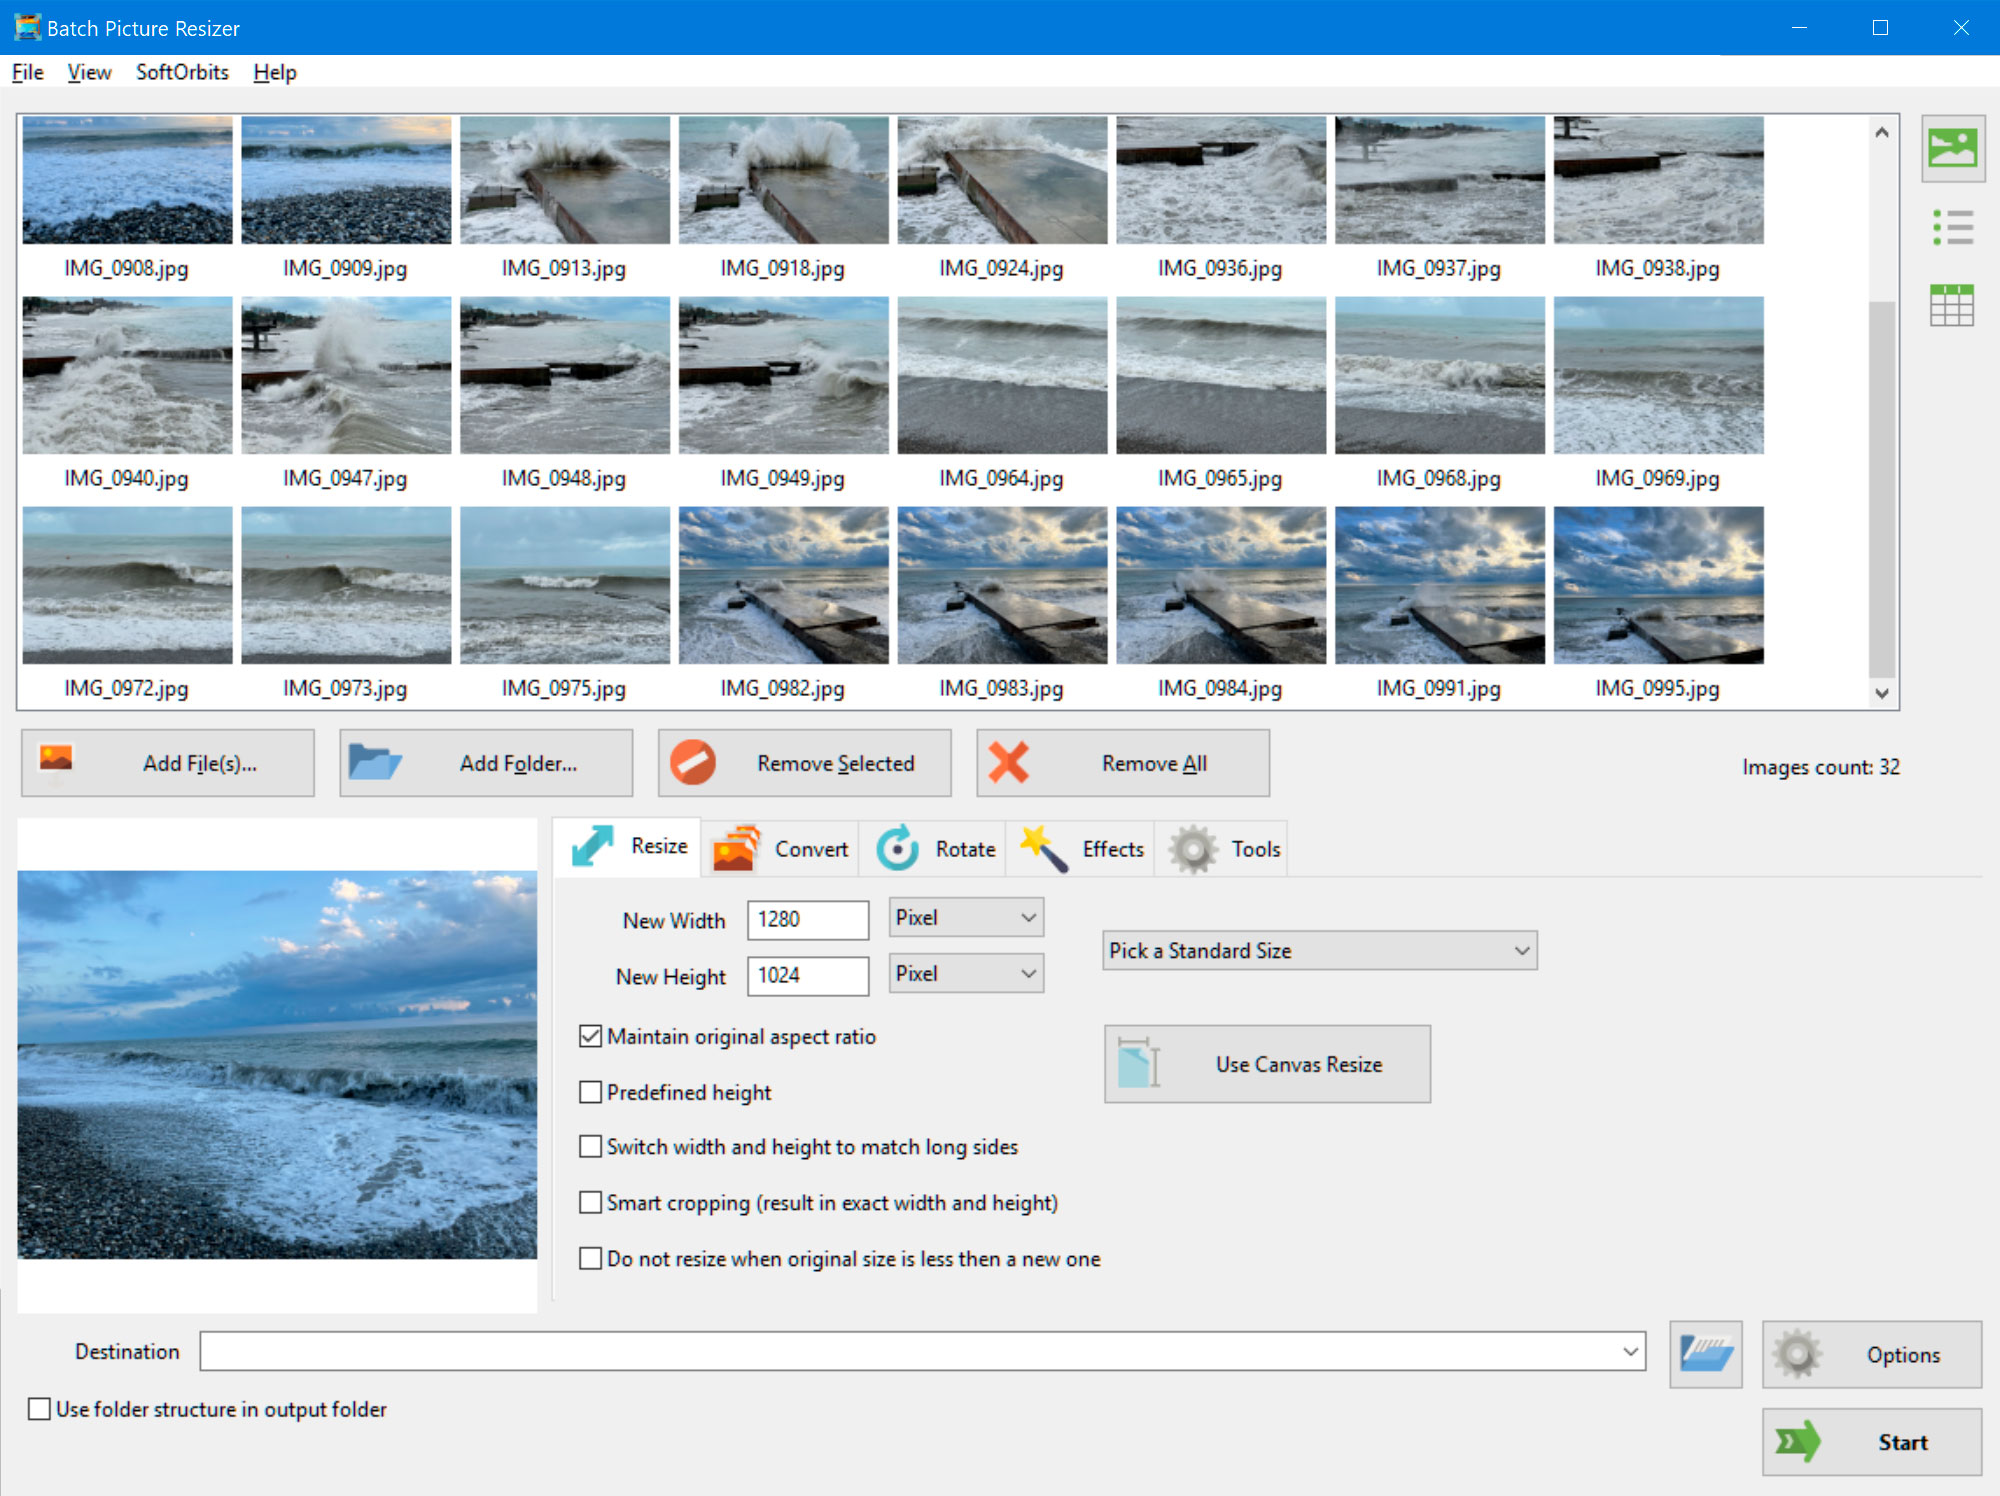Open the Rotate tab via its rotation icon
This screenshot has width=2000, height=1496.
[898, 848]
